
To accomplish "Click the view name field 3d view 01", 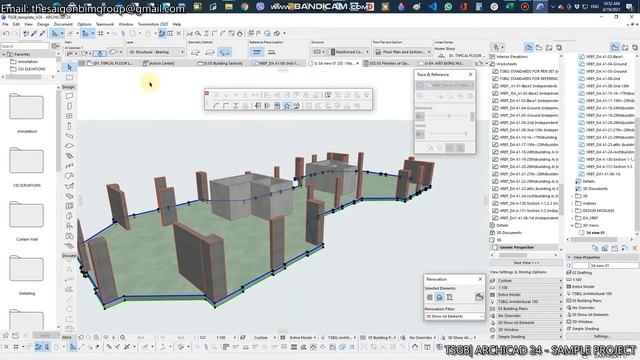I will 613,265.
